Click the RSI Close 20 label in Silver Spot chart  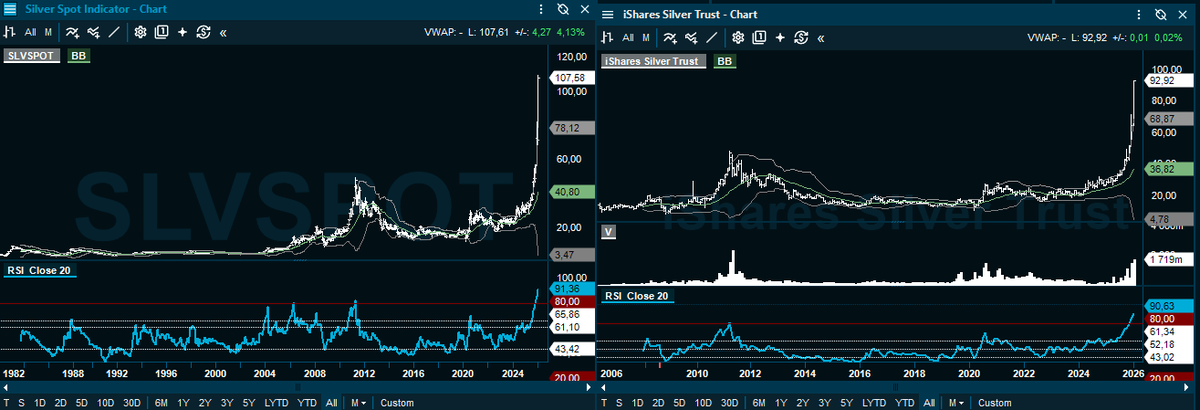click(40, 269)
